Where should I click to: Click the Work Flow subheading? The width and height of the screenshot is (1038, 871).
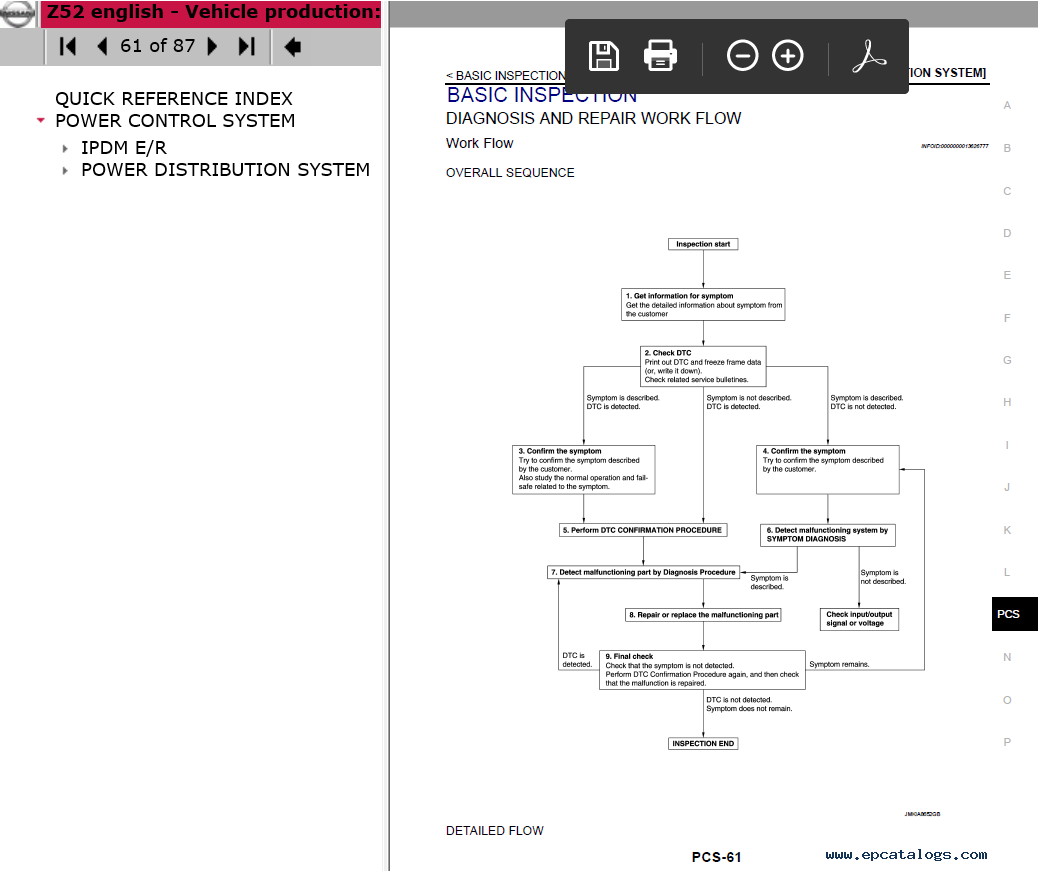tap(479, 144)
